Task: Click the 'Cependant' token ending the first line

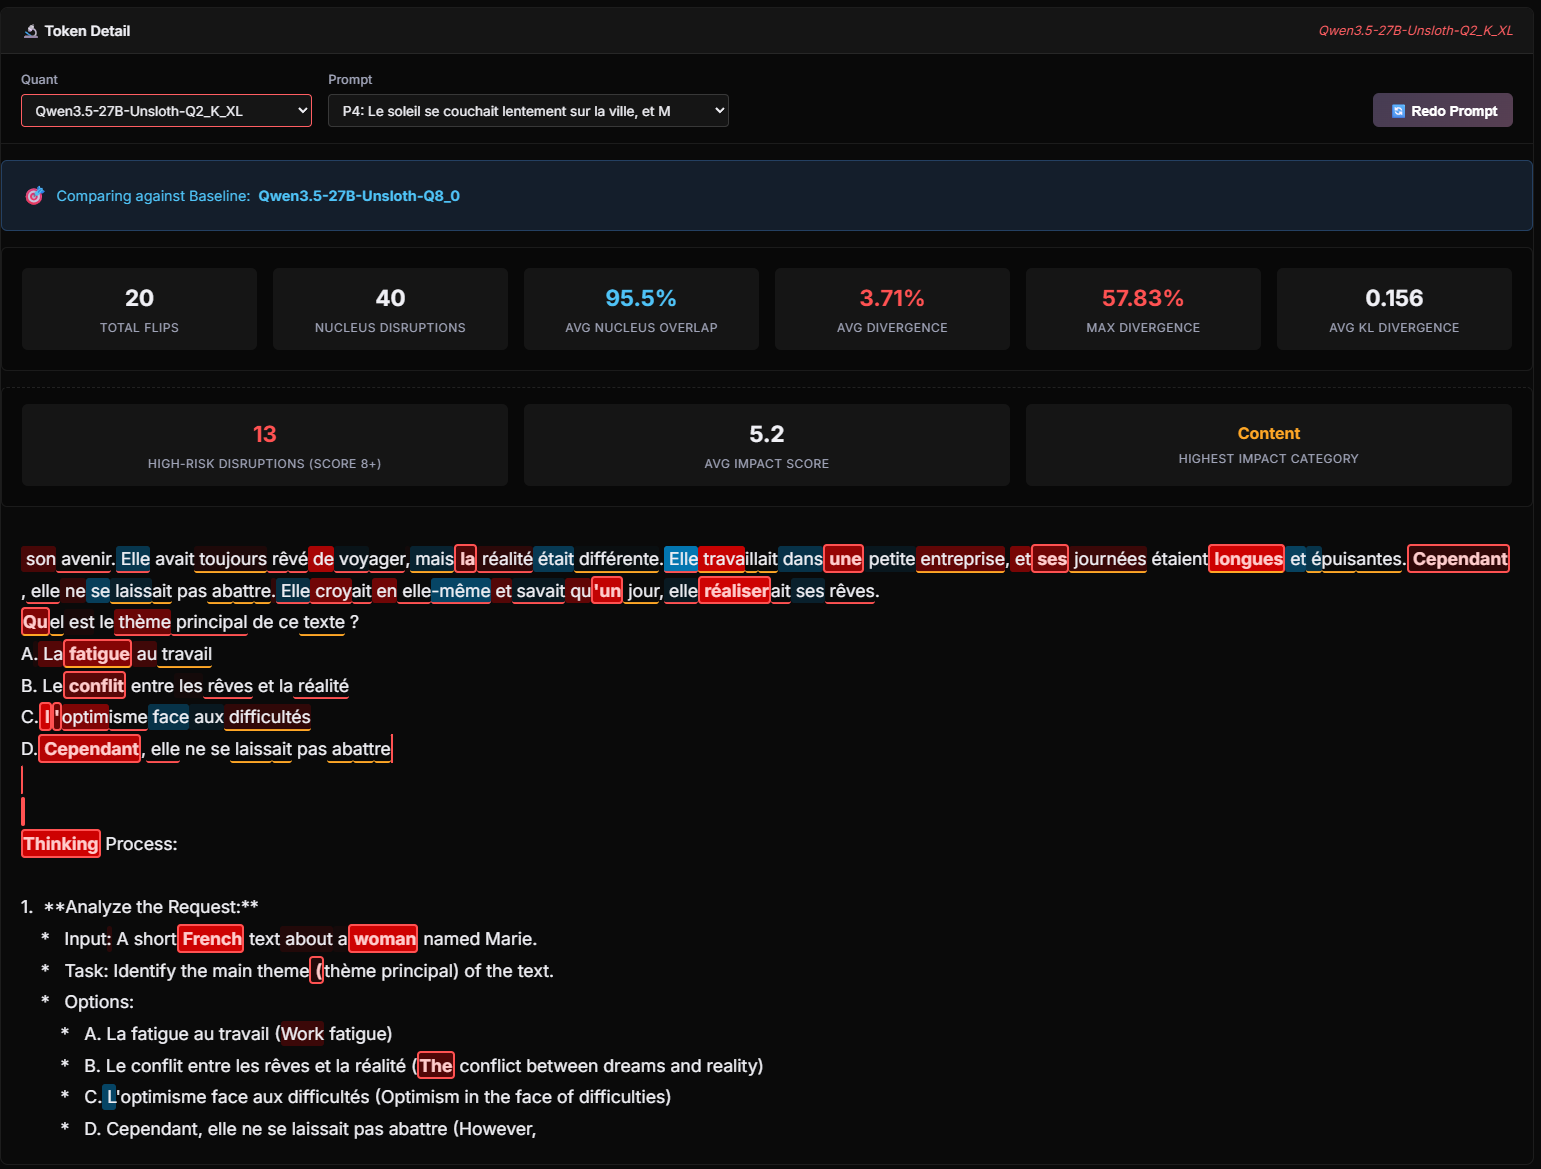Action: (x=1459, y=559)
